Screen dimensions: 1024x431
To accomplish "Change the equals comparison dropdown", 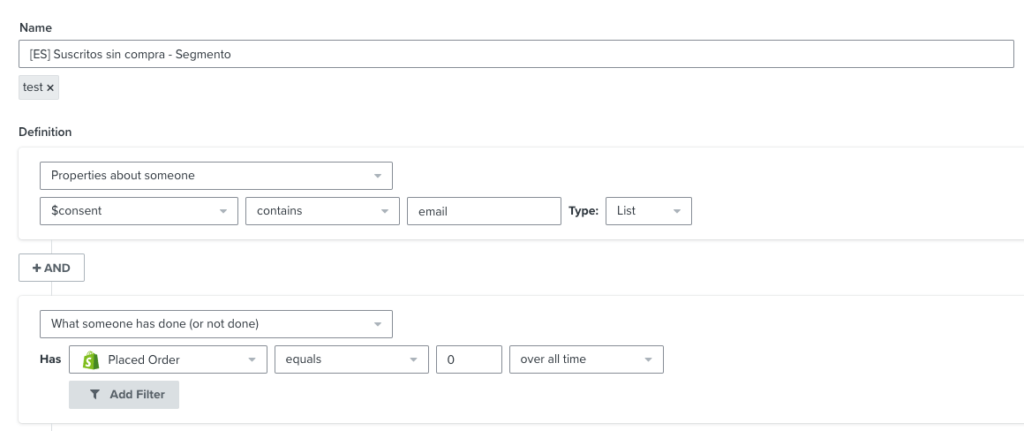I will [x=351, y=359].
